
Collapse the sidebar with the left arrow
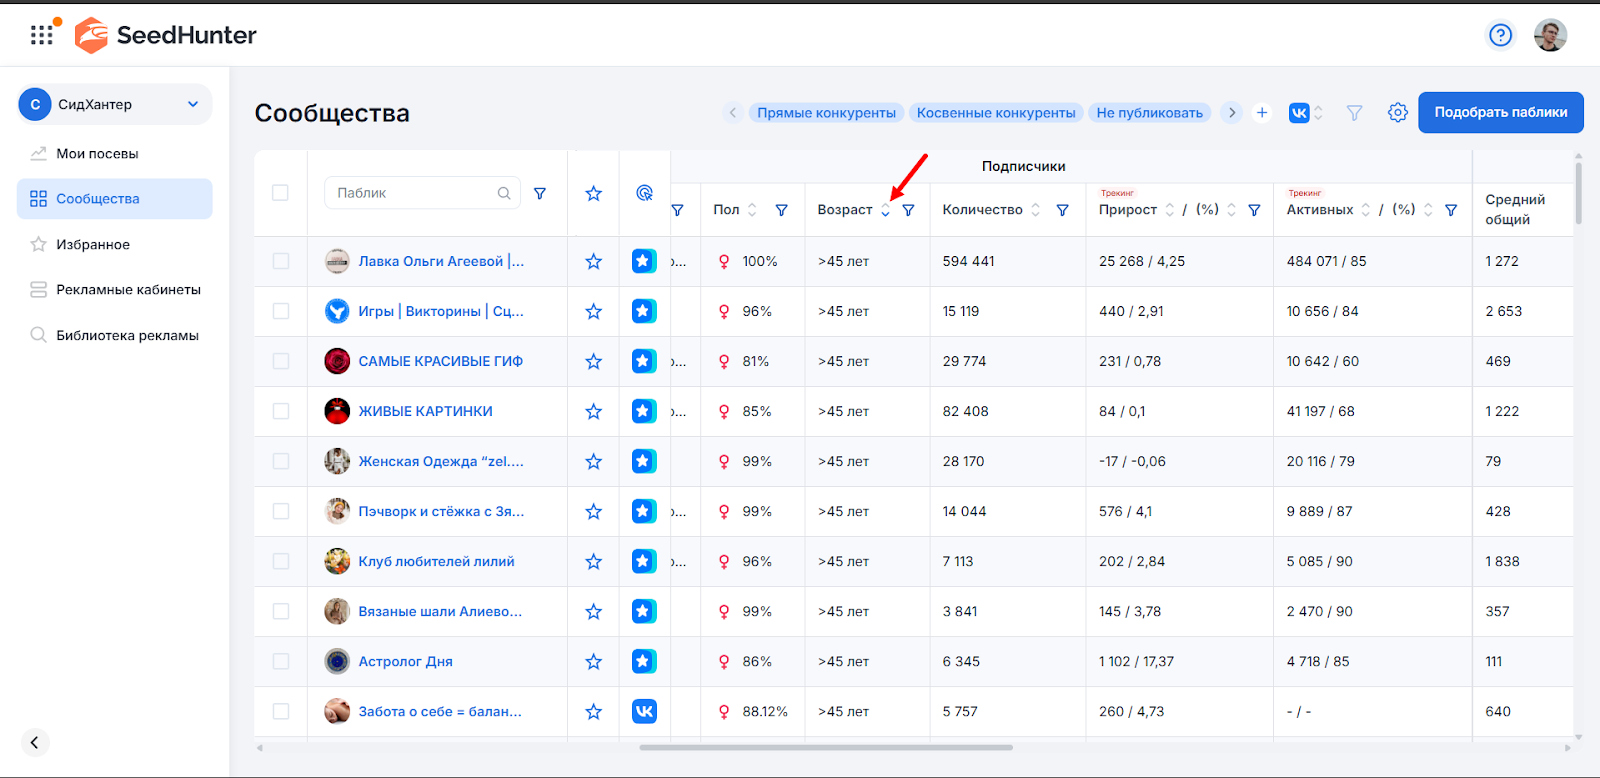[35, 742]
